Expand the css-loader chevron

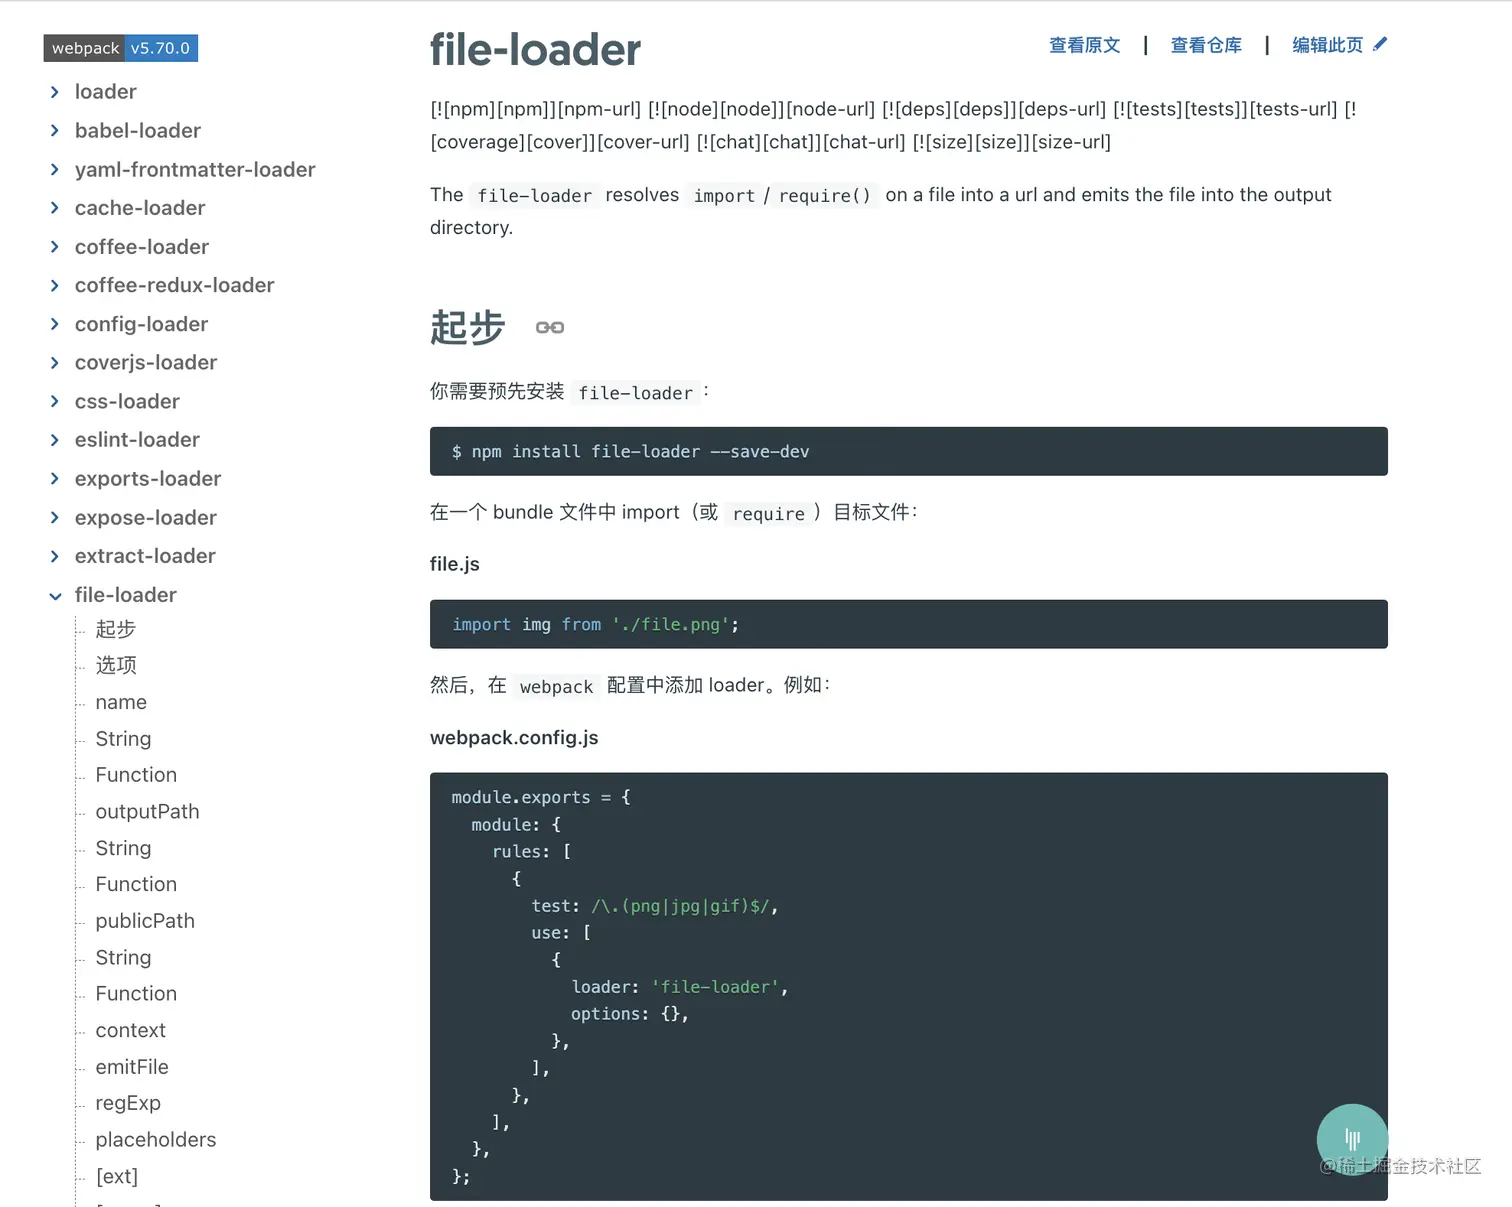[x=55, y=402]
